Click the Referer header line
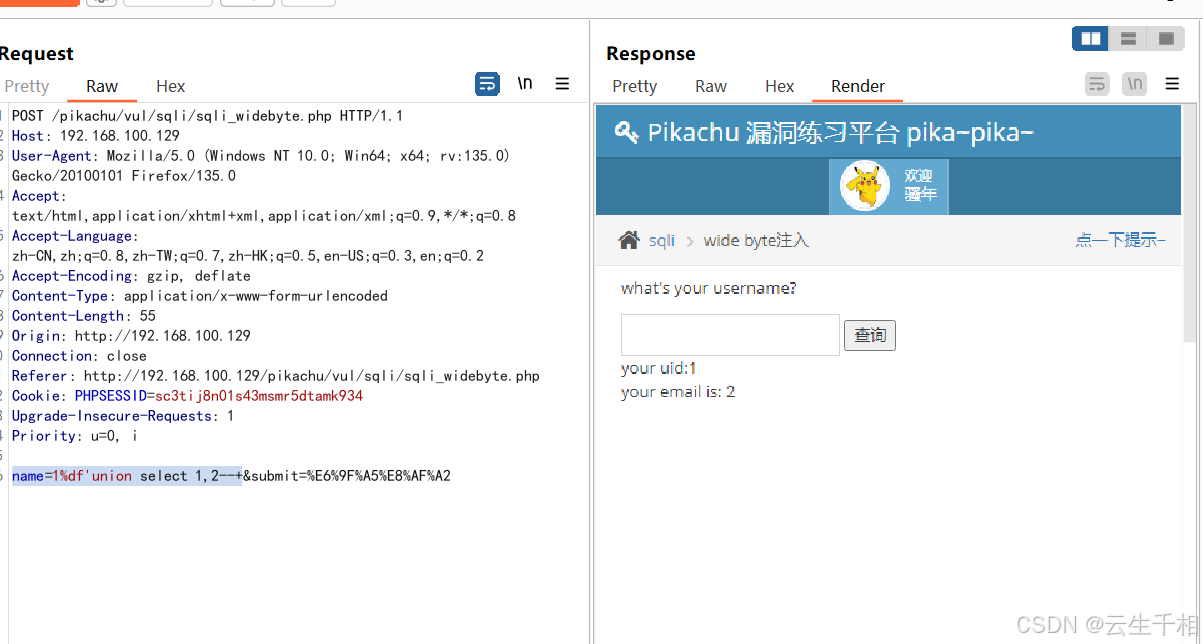1203x644 pixels. coord(276,376)
